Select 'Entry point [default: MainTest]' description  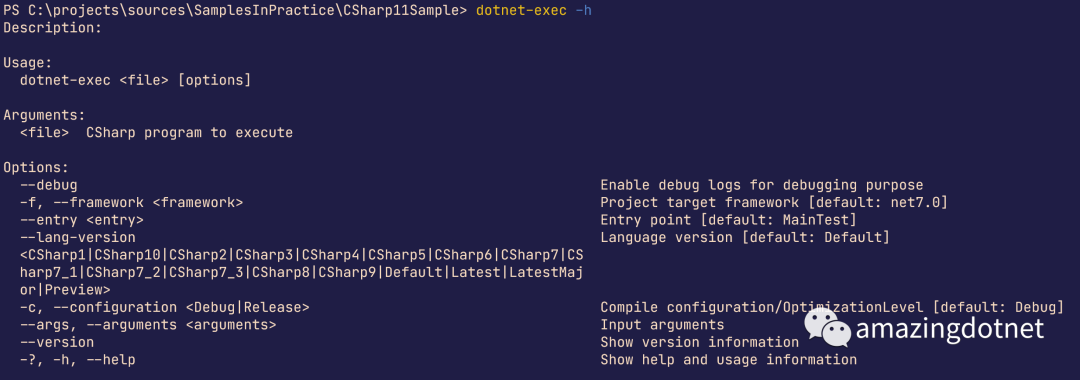point(729,220)
